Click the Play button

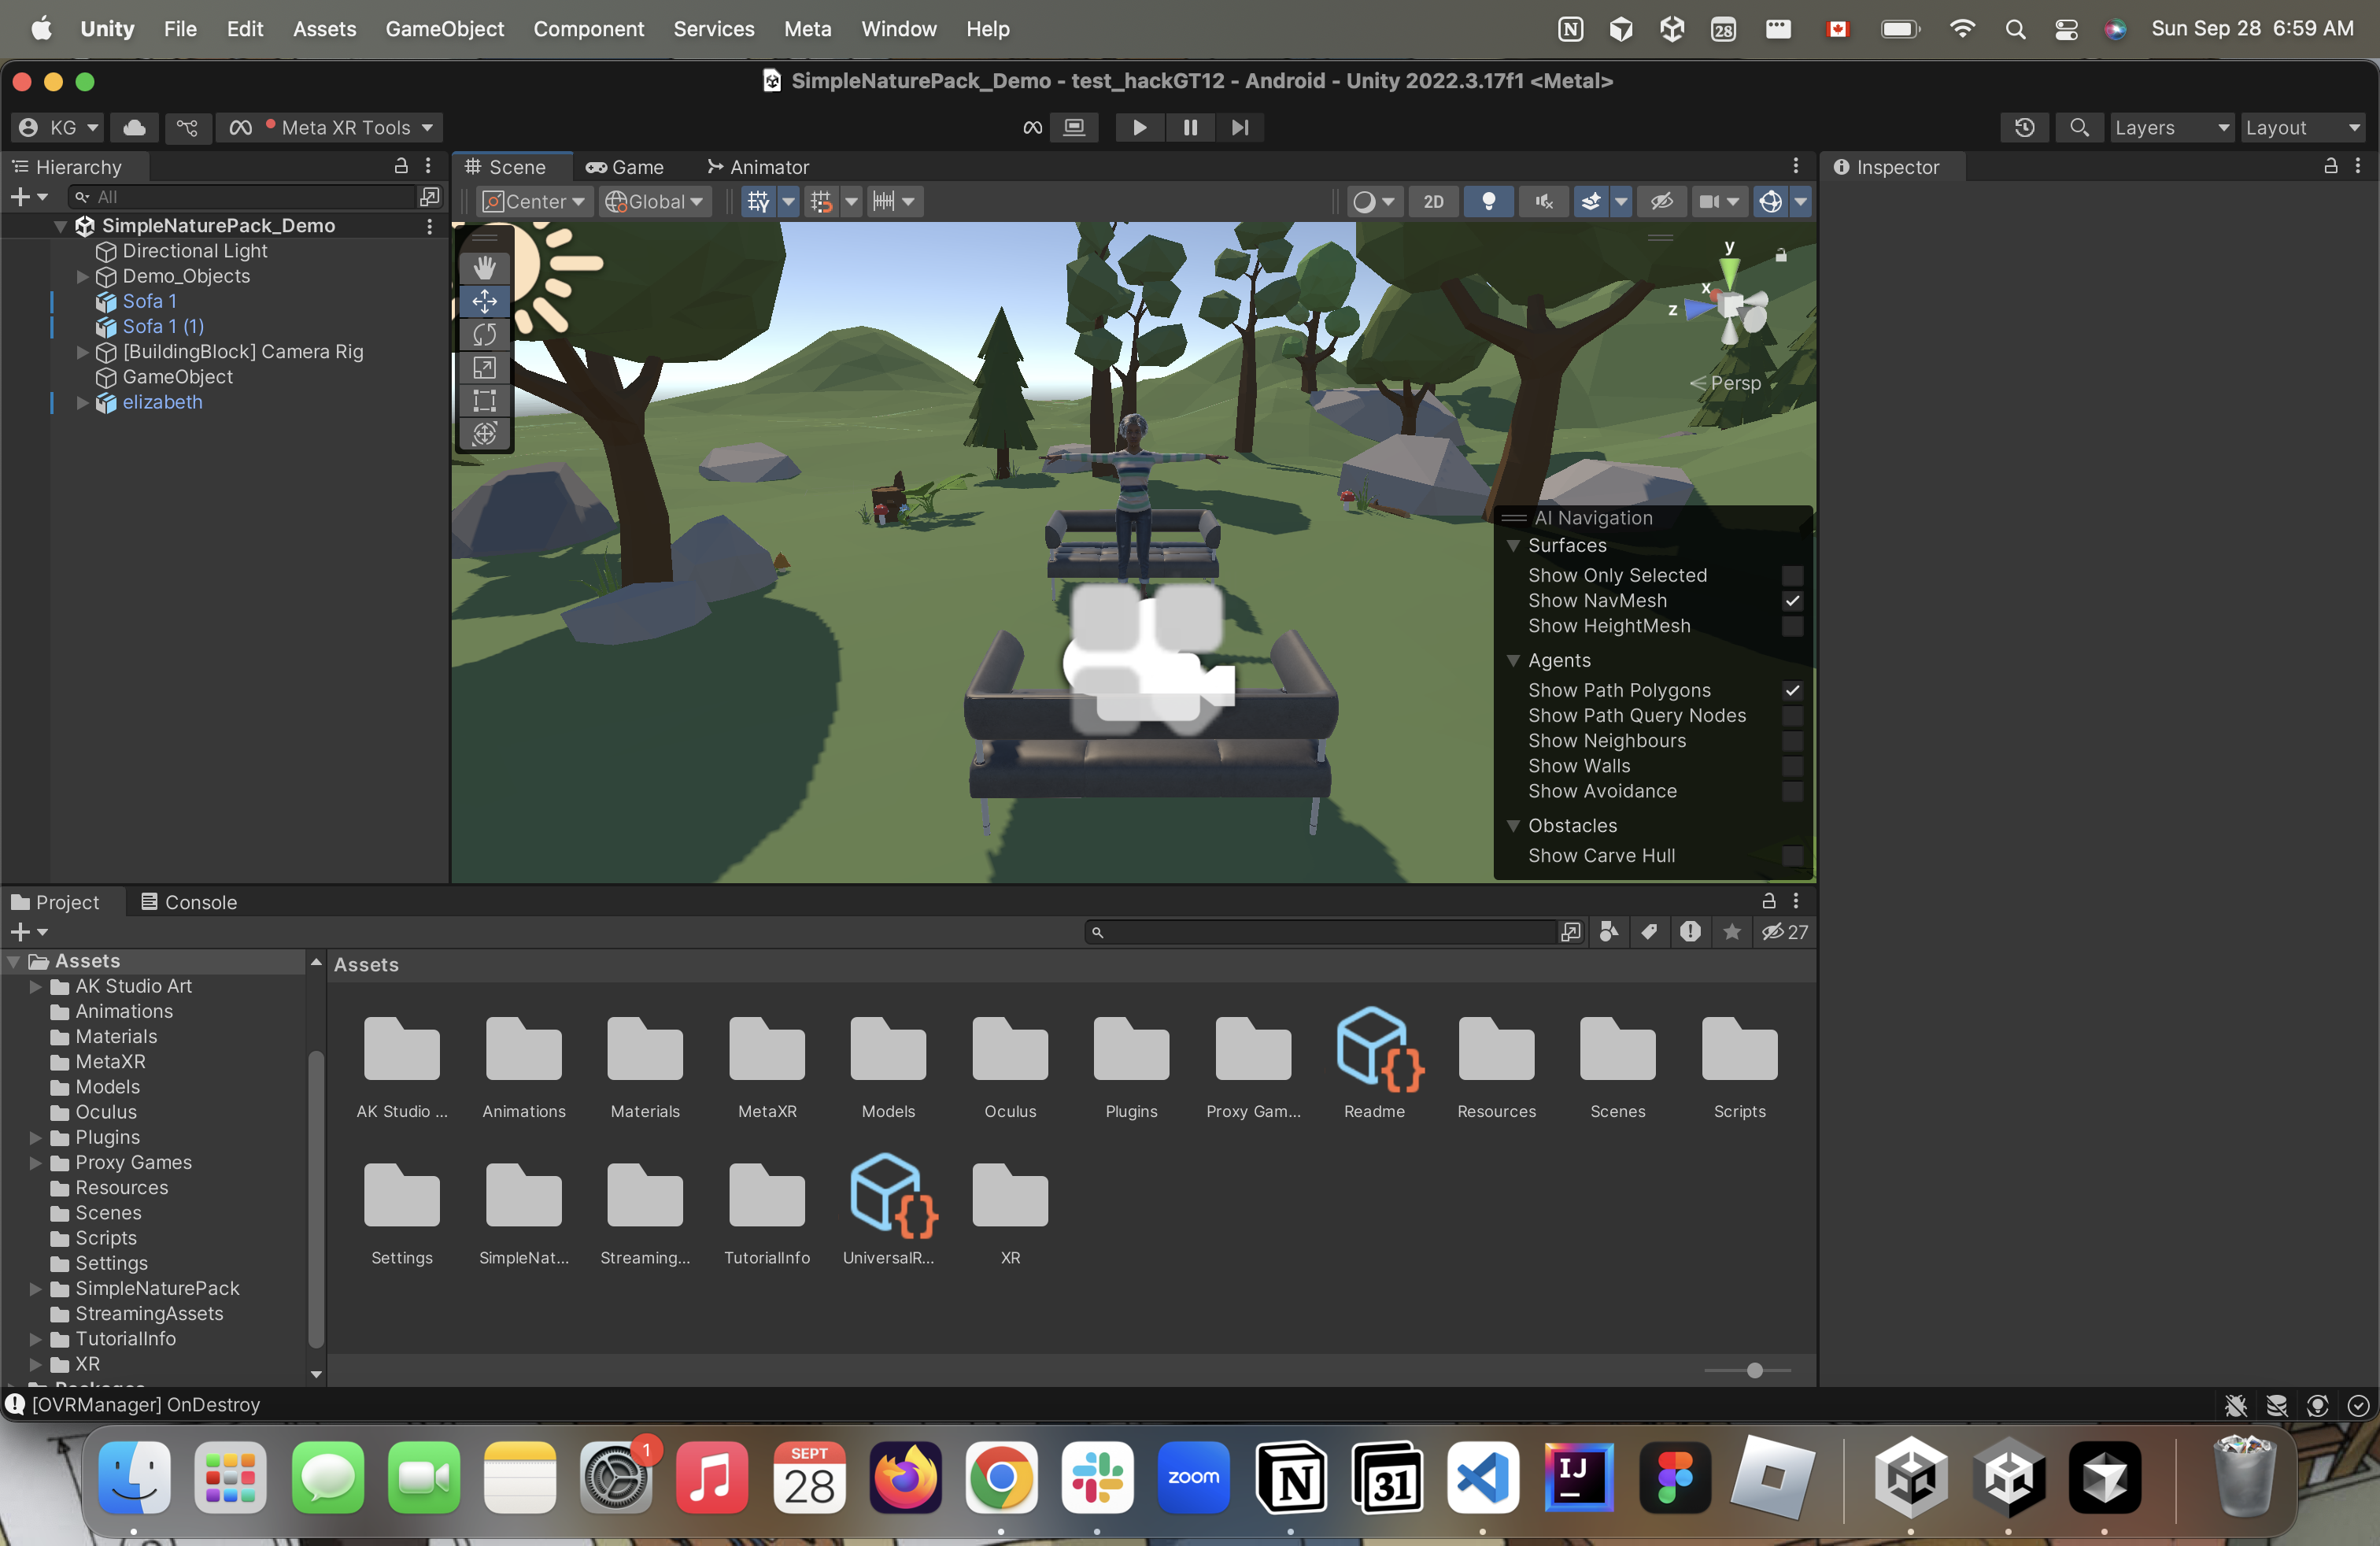1139,127
